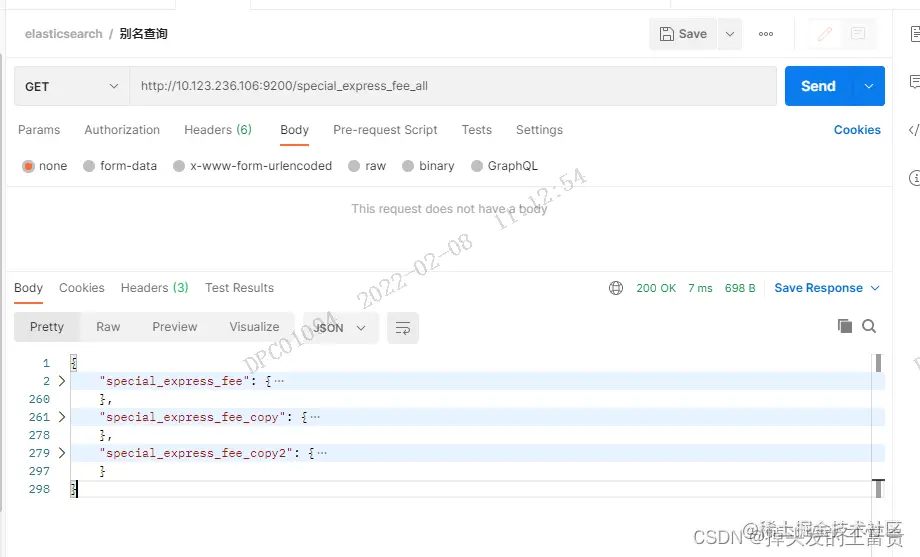Viewport: 920px width, 557px height.
Task: Switch to the Params tab
Action: click(x=39, y=130)
